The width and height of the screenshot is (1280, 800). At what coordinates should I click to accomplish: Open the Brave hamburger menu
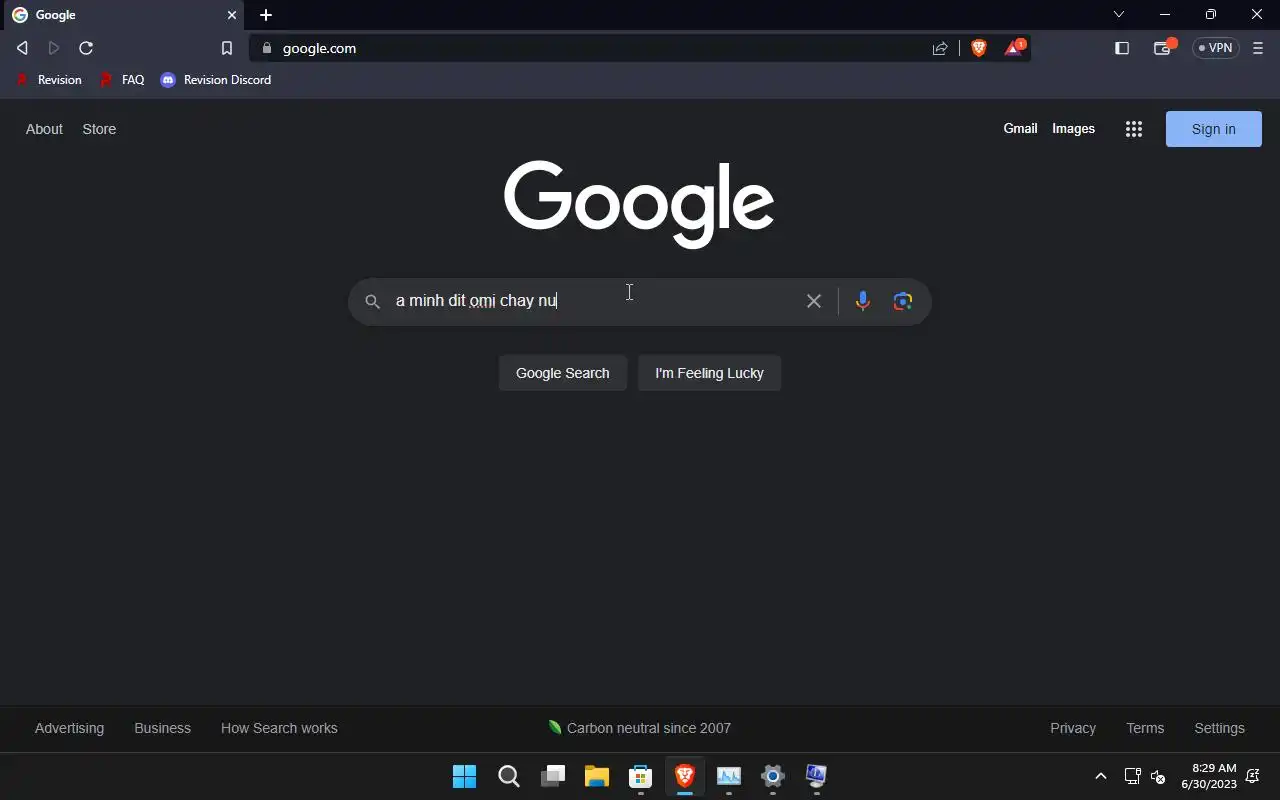coord(1258,48)
